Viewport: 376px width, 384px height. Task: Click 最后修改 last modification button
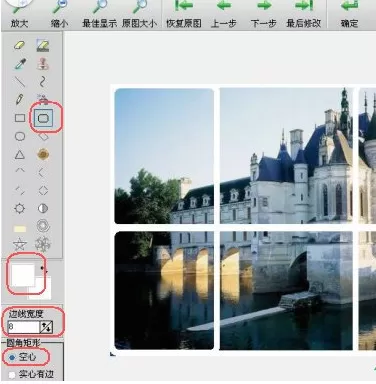pyautogui.click(x=304, y=14)
